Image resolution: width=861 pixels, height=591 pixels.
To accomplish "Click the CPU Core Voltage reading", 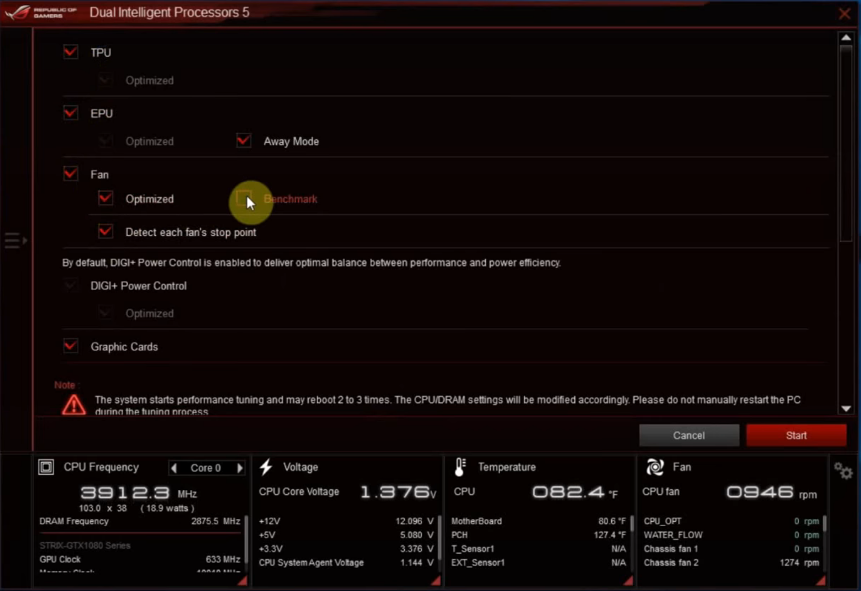I will (x=347, y=492).
